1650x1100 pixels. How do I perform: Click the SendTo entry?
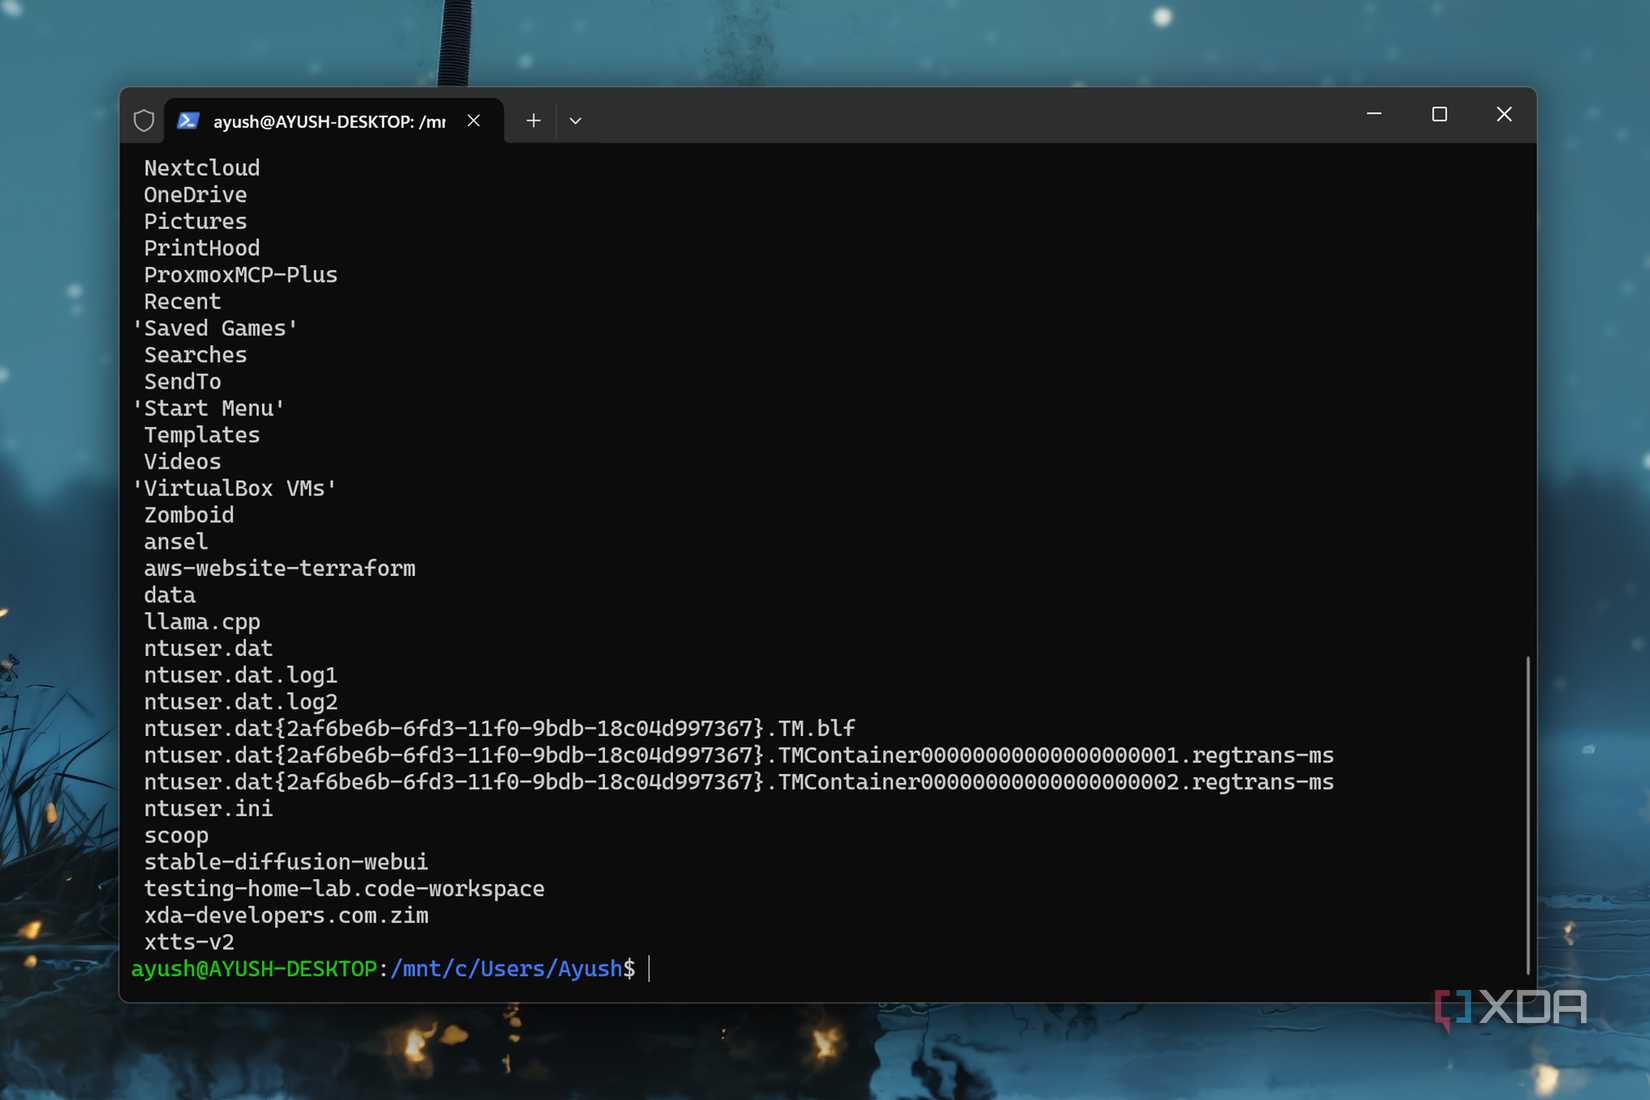pos(182,382)
